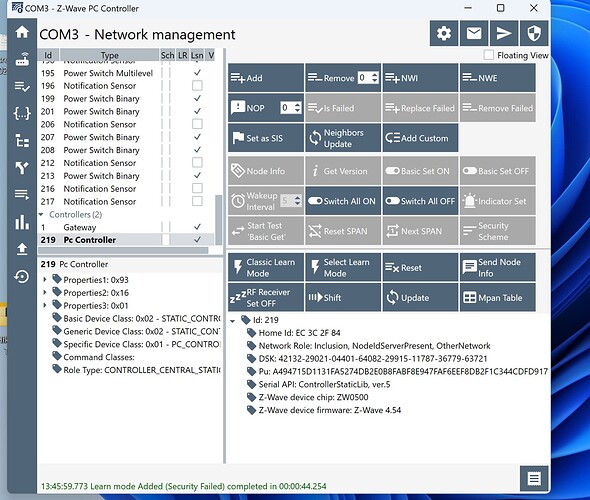Viewport: 590px width, 500px height.
Task: Open the Mpan Table
Action: coord(497,298)
